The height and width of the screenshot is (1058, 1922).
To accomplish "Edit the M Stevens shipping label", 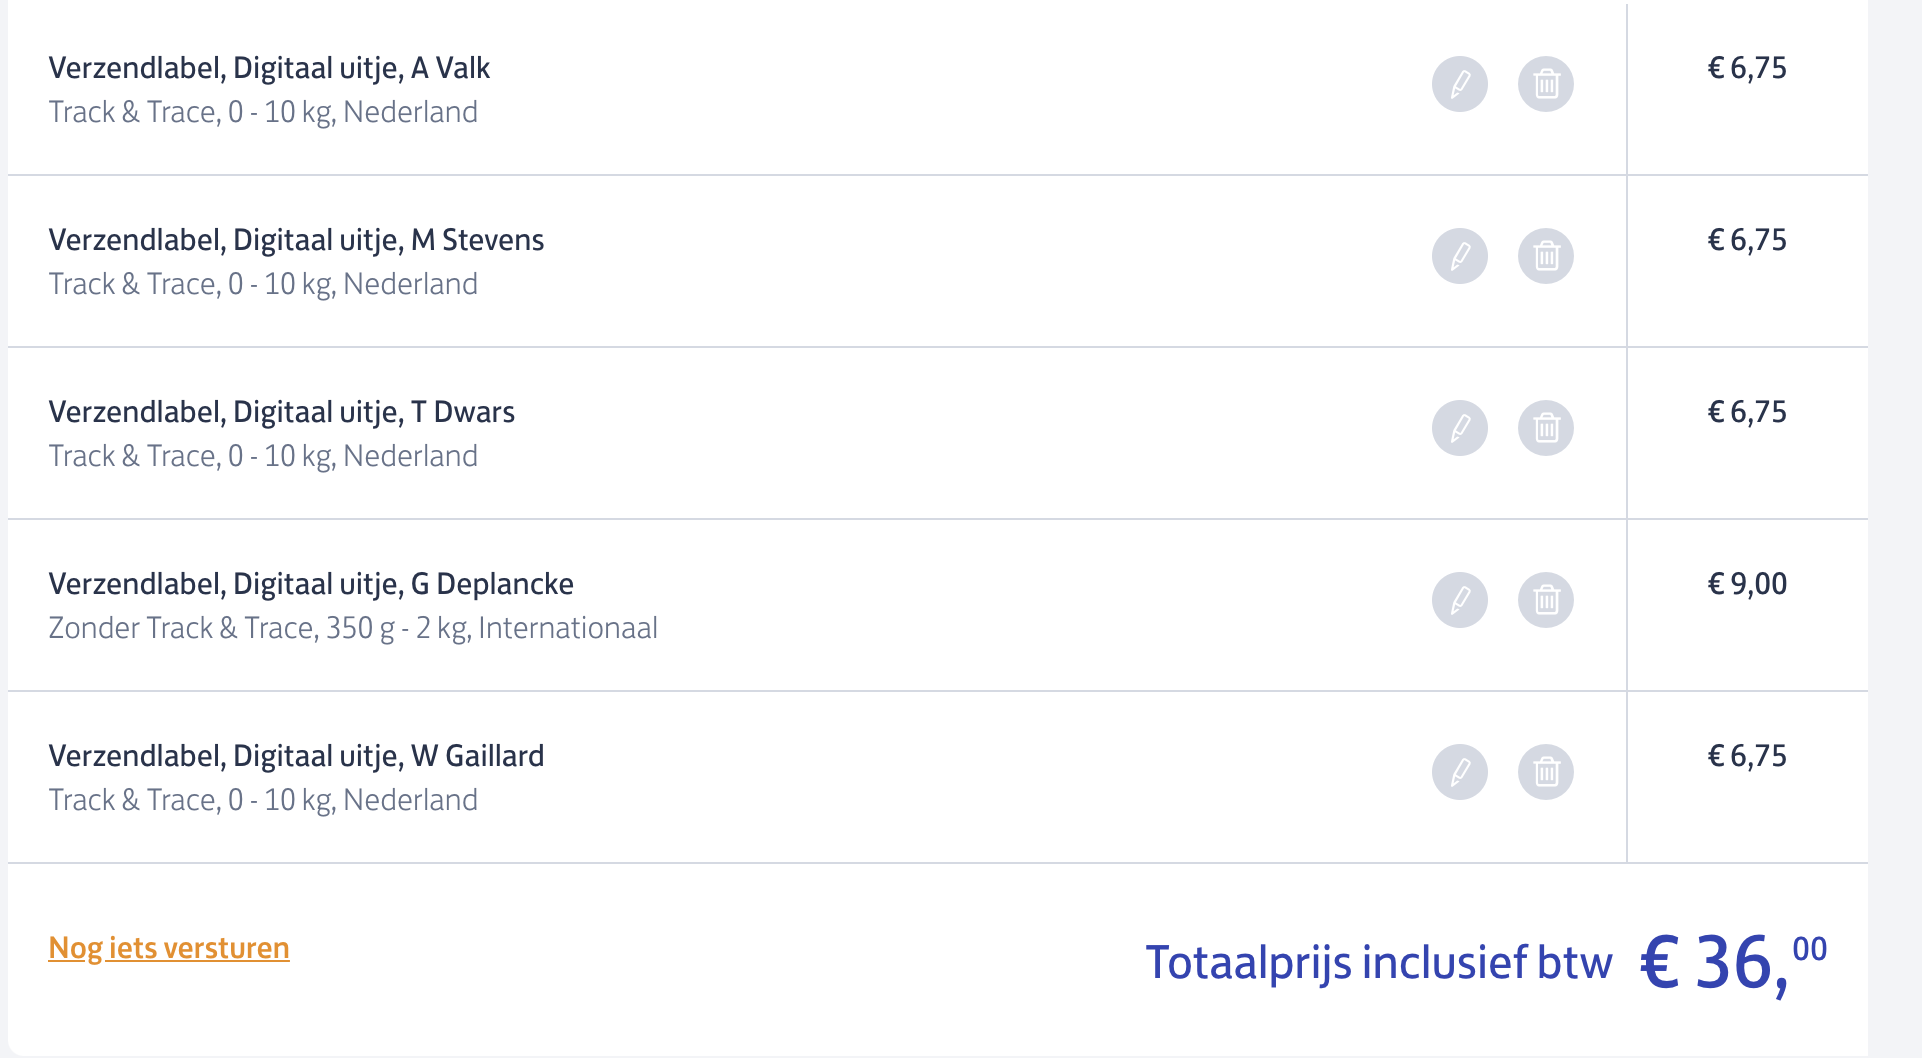I will [1460, 256].
